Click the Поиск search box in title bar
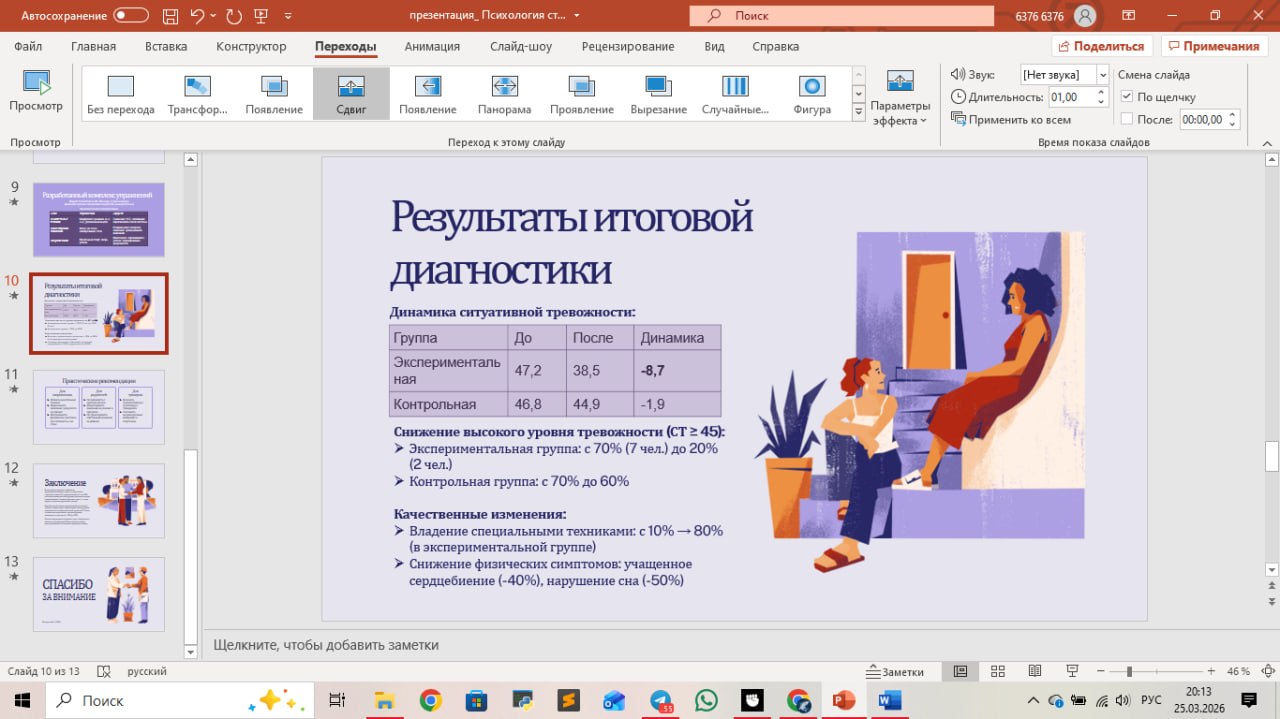Screen dimensions: 1280x719 pos(842,15)
